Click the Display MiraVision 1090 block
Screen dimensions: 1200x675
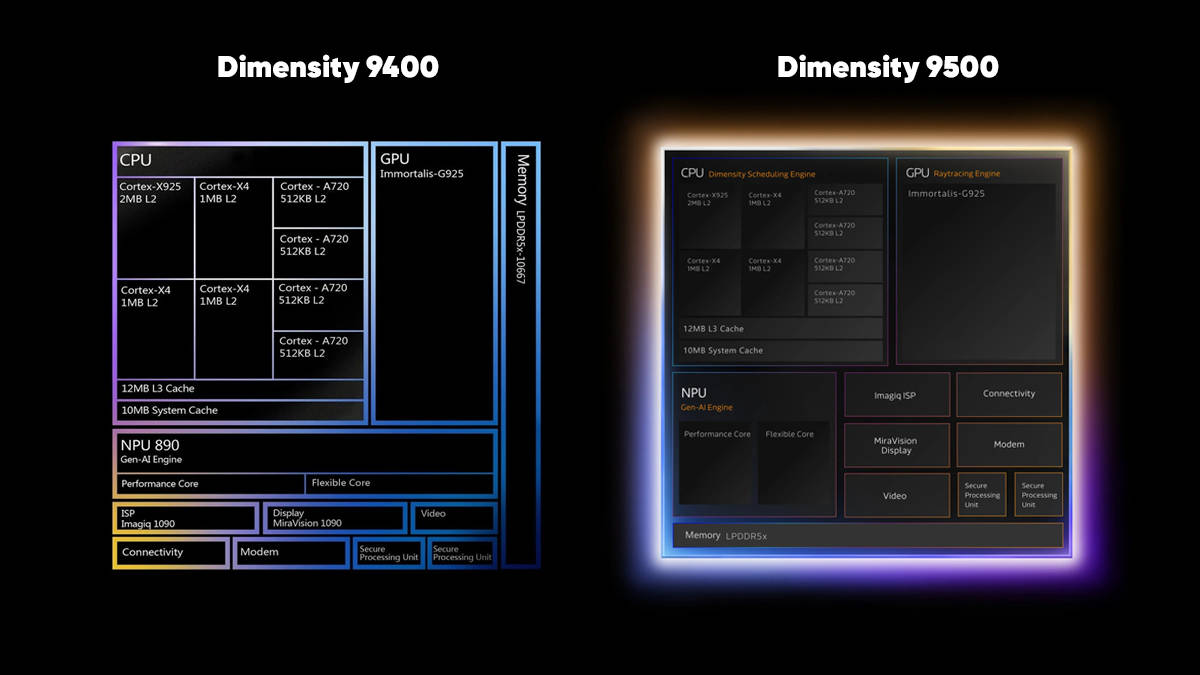(336, 518)
